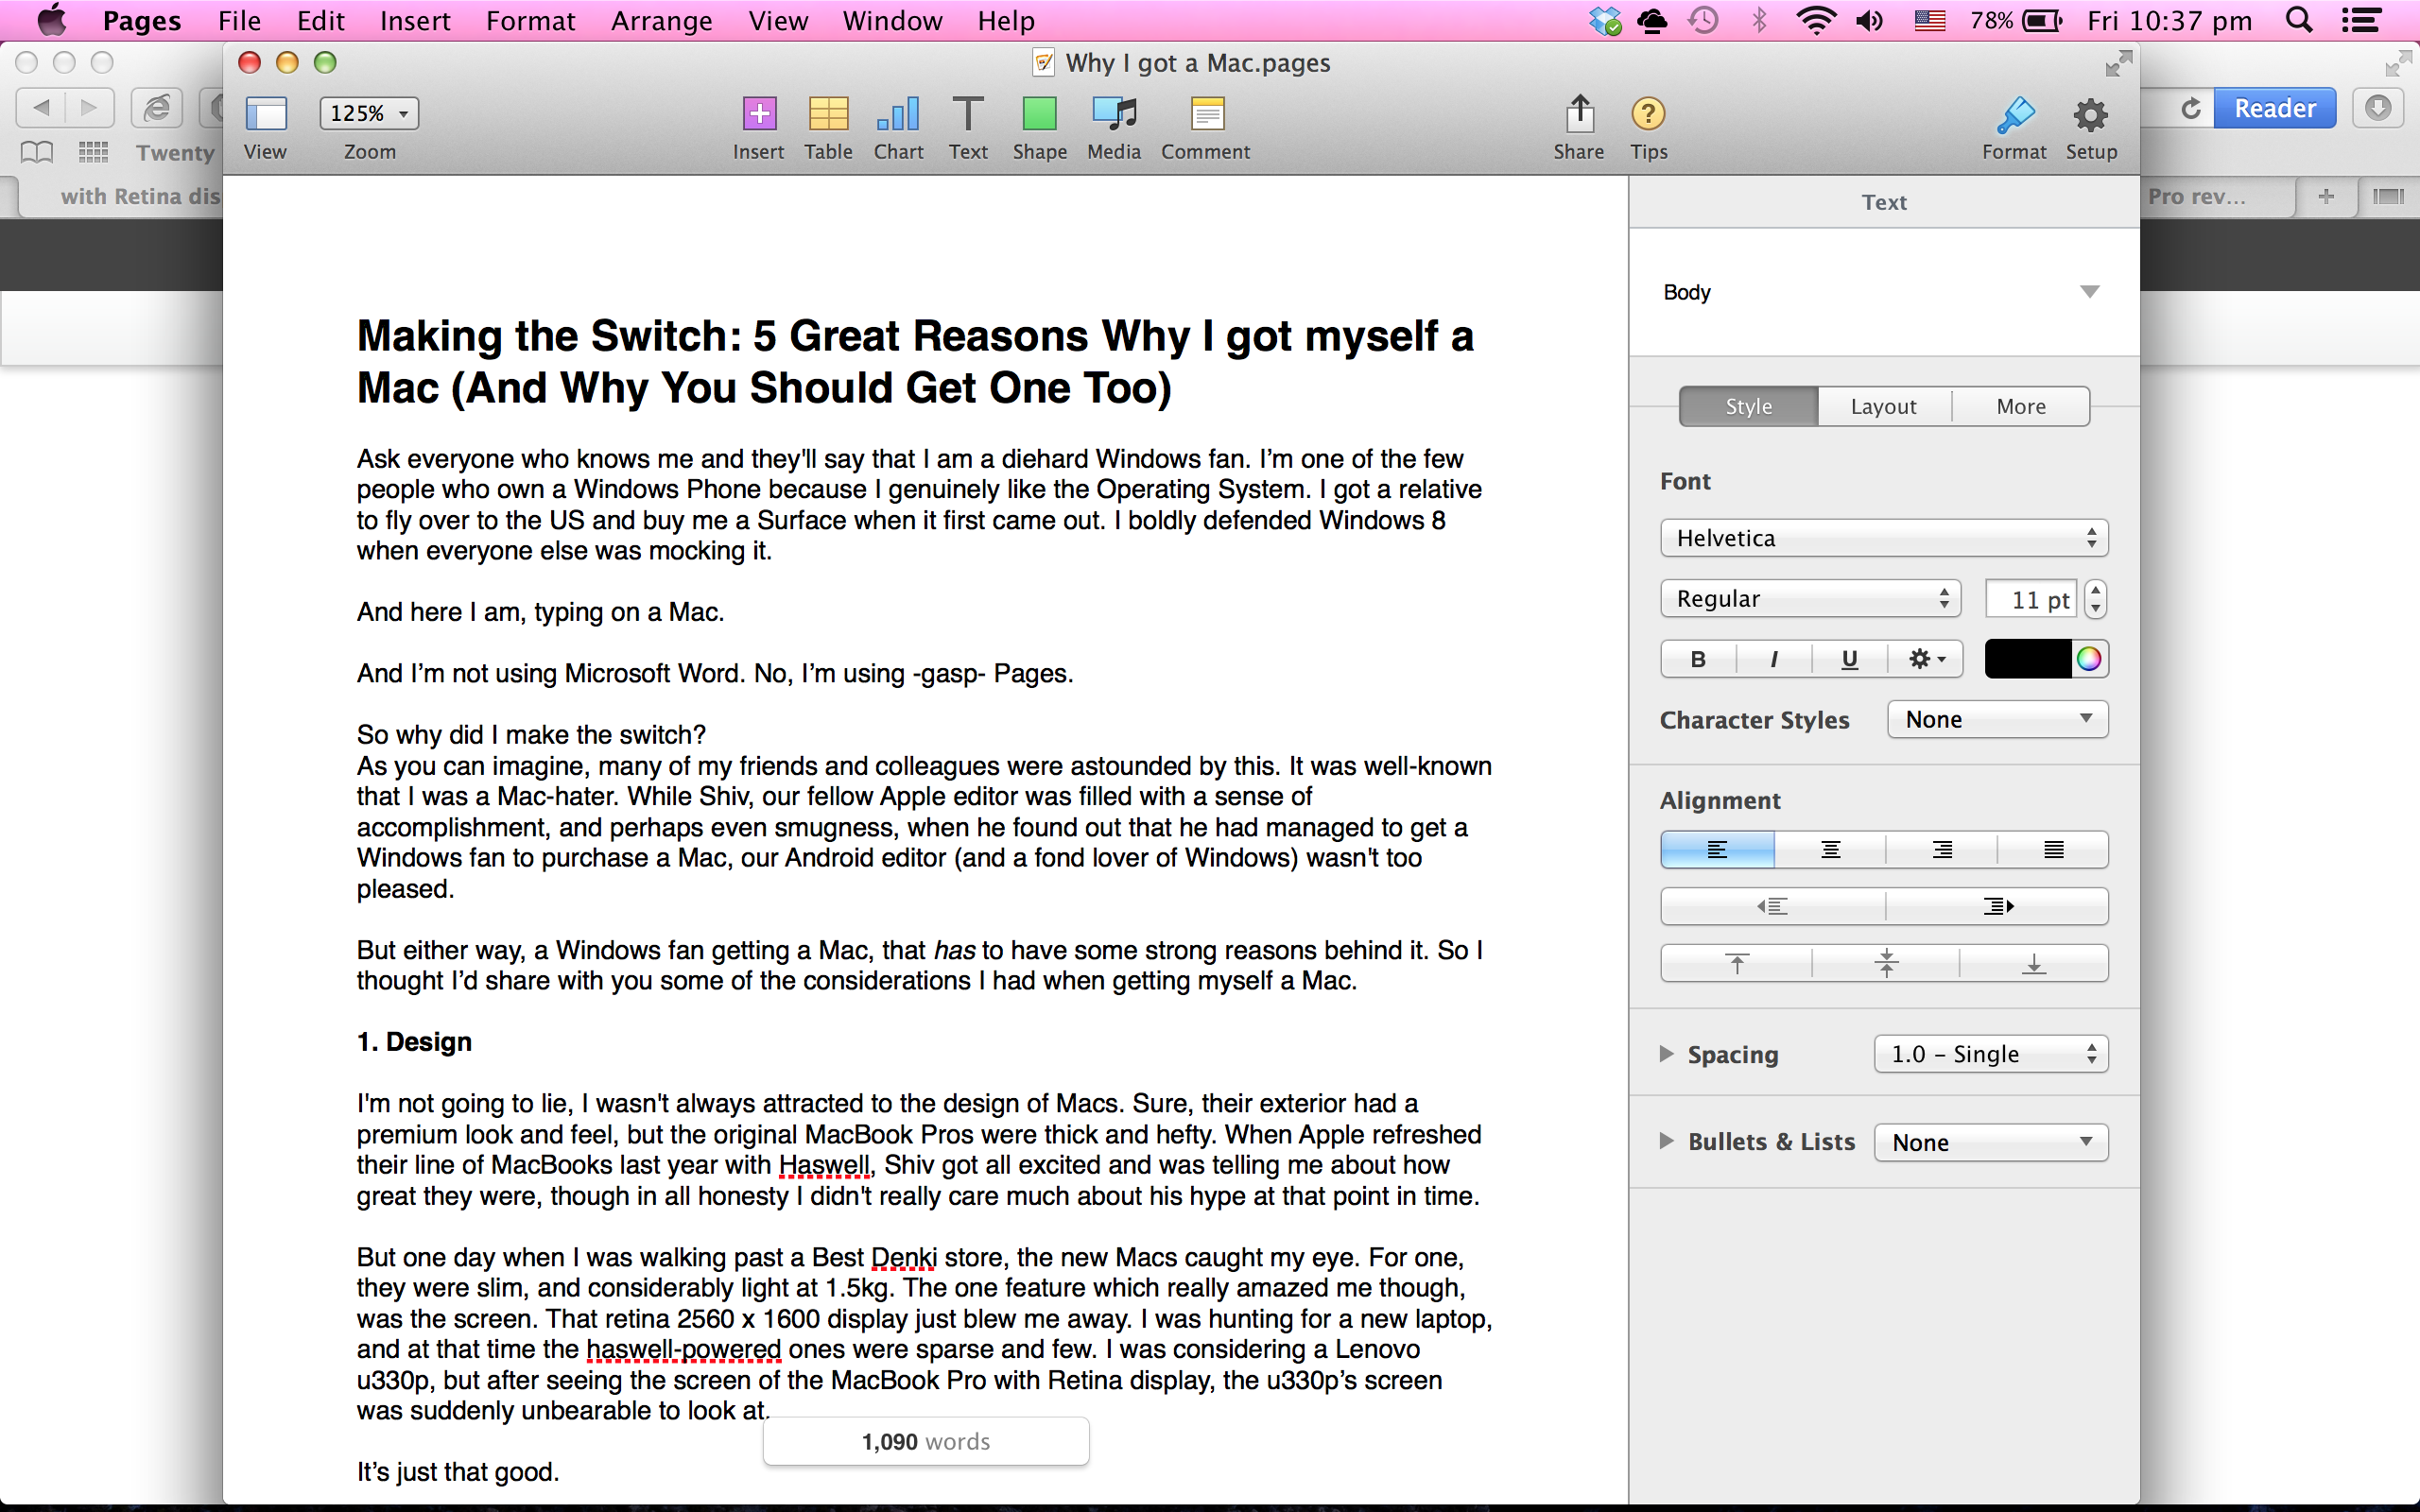The image size is (2420, 1512).
Task: Switch to the More tab
Action: click(x=2021, y=406)
